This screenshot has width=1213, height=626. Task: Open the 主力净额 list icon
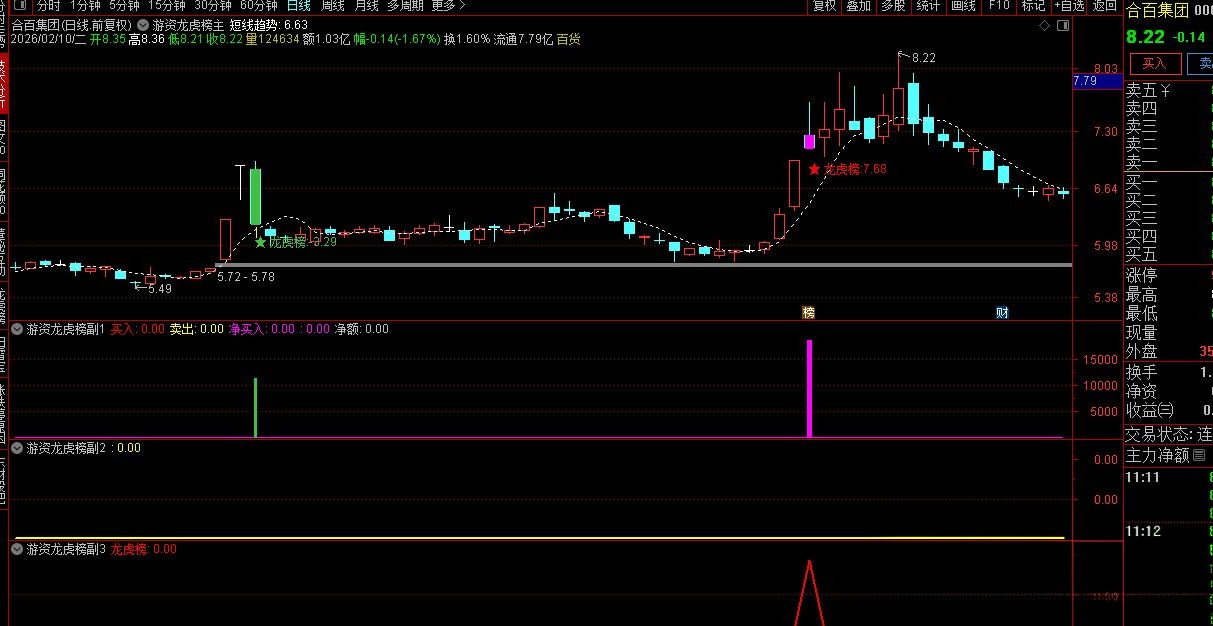[1199, 455]
